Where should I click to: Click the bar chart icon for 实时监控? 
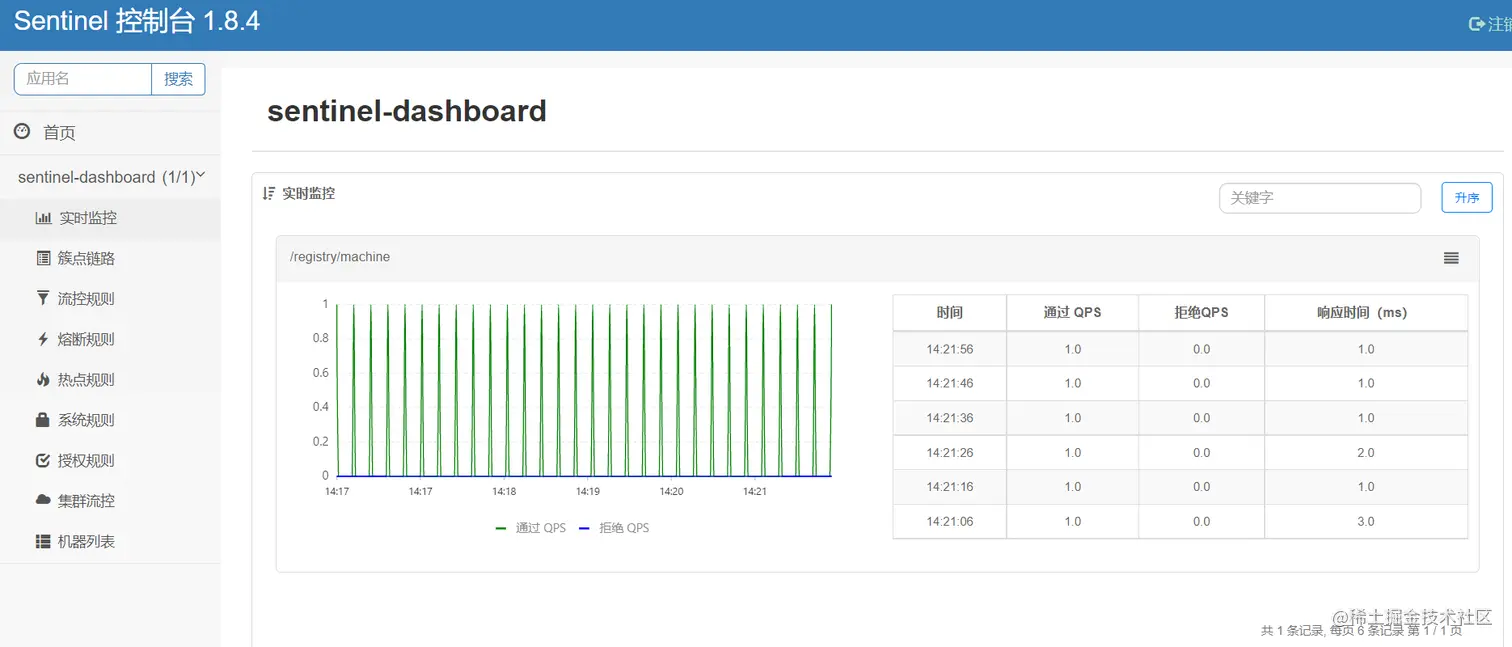pos(43,218)
